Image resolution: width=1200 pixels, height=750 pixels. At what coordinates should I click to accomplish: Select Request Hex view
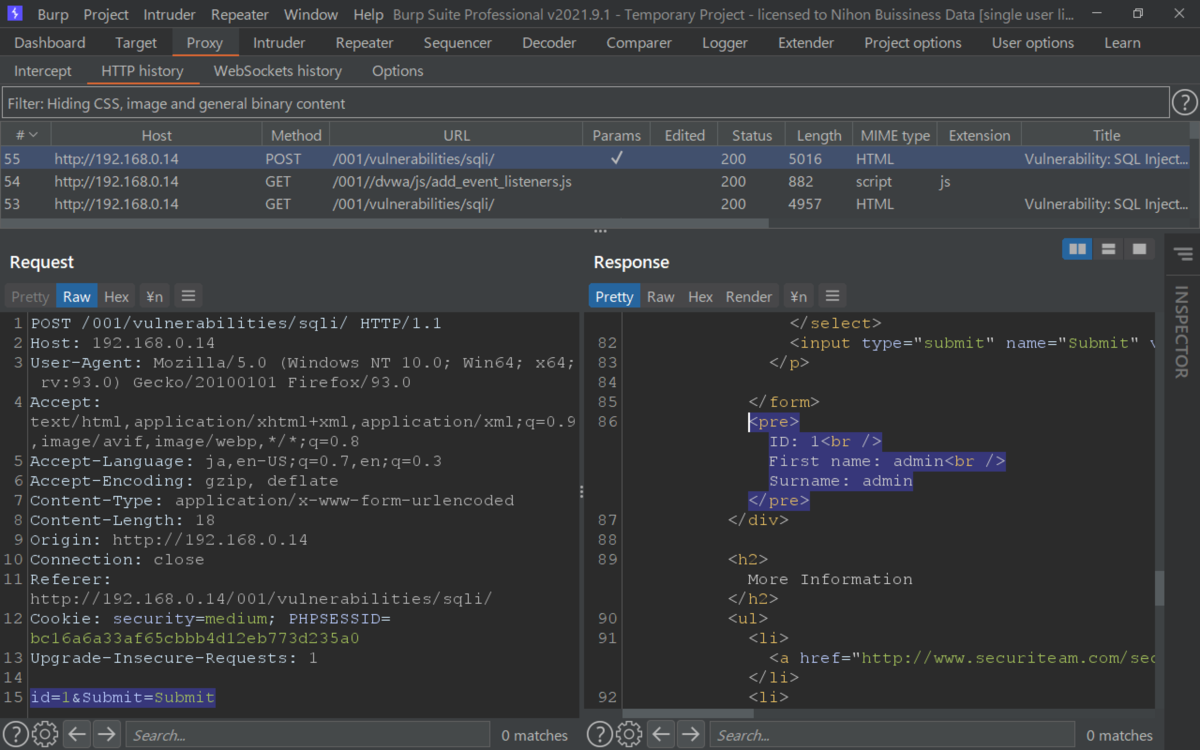117,296
